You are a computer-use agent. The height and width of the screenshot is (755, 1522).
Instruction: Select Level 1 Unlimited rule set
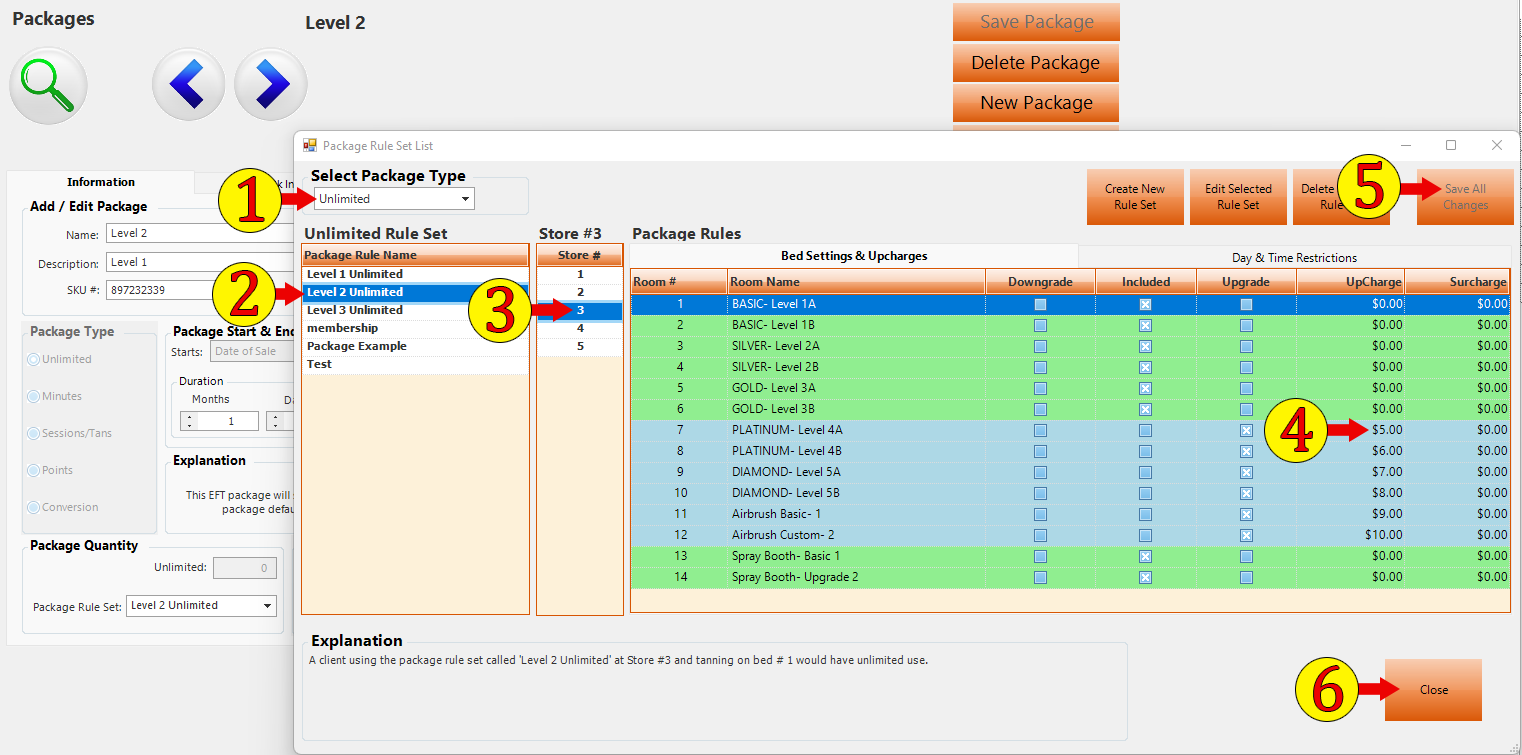pos(415,274)
